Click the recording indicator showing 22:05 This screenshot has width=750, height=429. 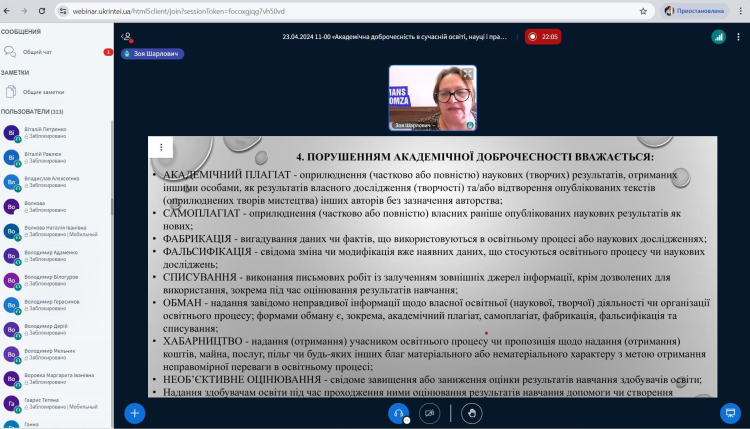[544, 36]
